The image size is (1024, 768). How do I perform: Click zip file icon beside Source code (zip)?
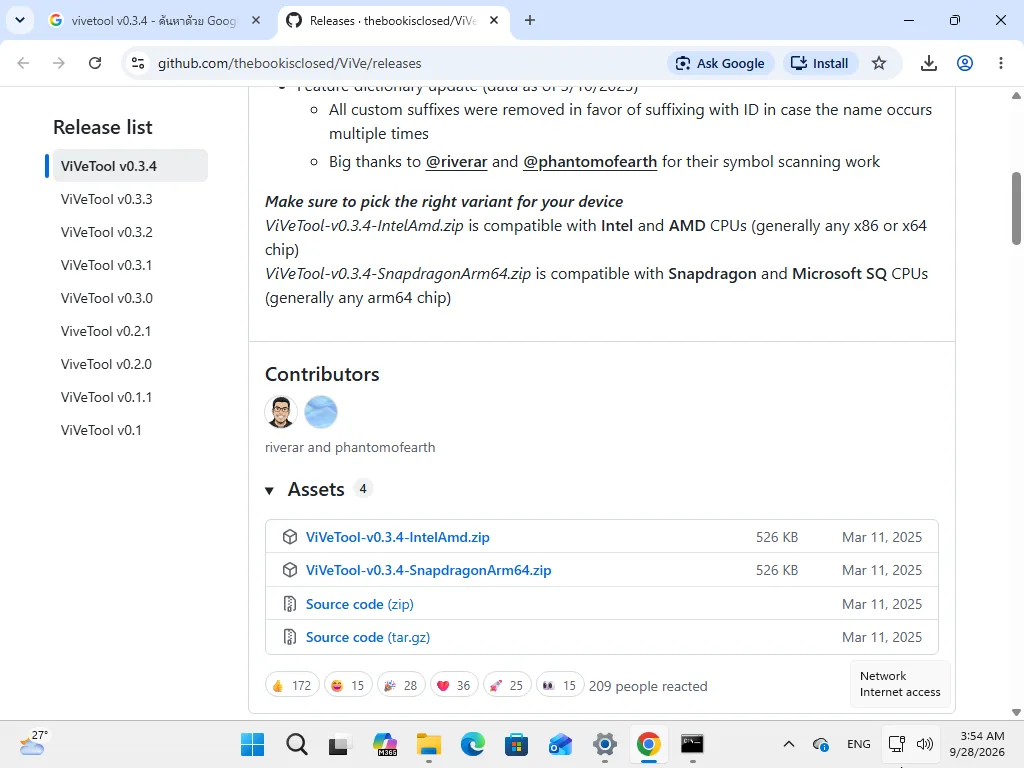click(289, 604)
